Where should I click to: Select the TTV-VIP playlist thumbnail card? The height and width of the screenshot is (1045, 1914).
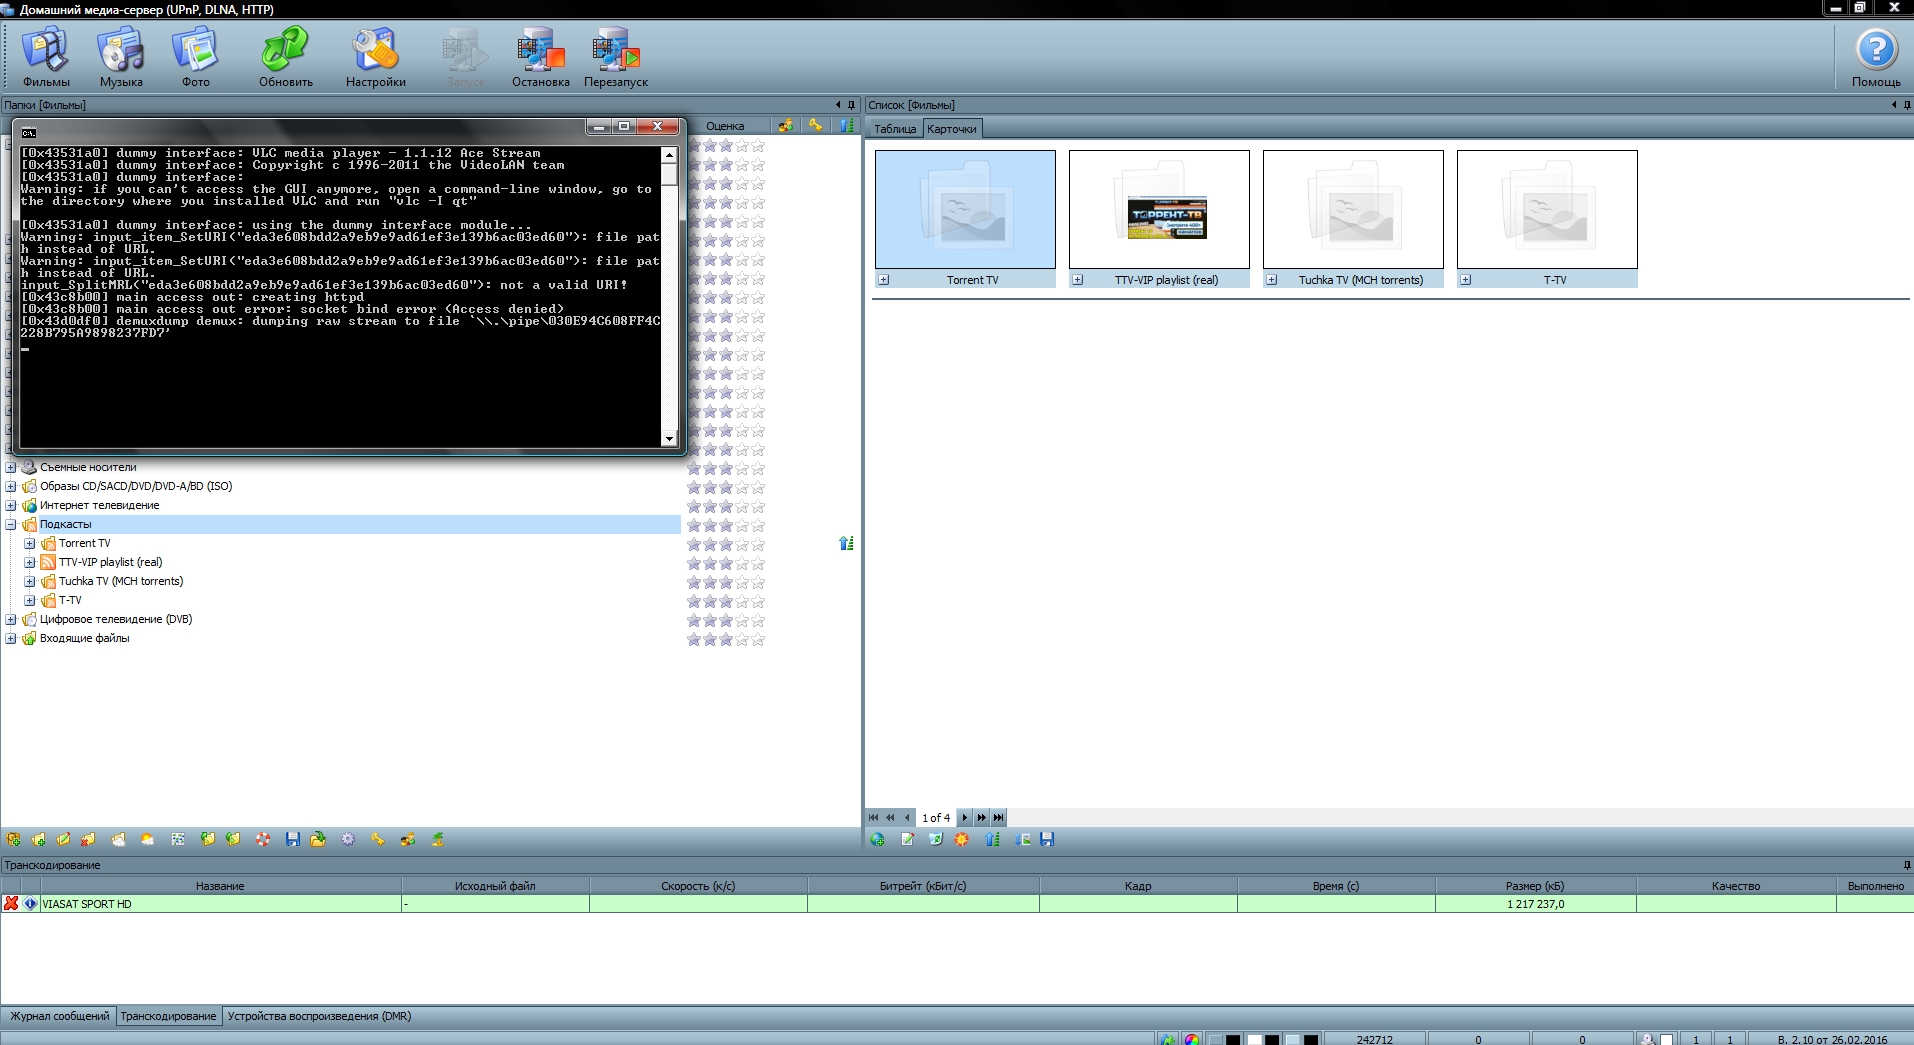pos(1159,210)
